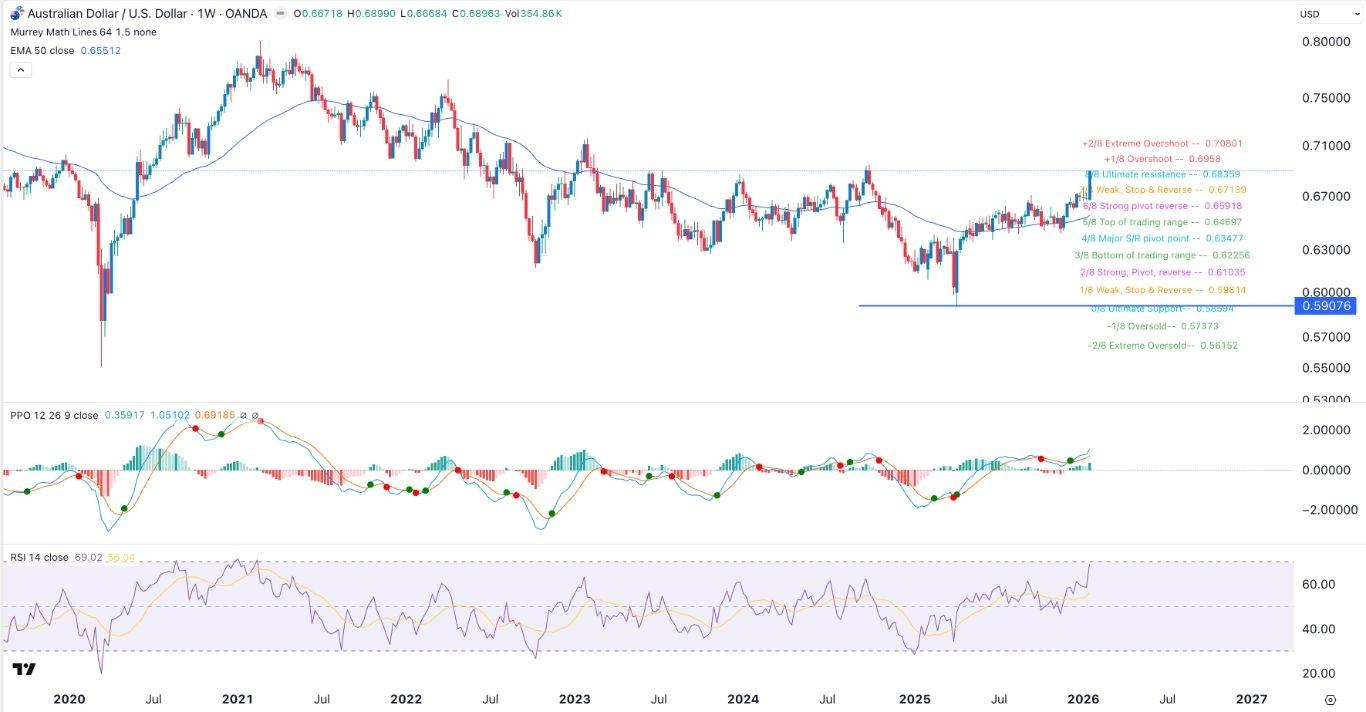Click the OANDA exchange name in the chart title

click(249, 13)
